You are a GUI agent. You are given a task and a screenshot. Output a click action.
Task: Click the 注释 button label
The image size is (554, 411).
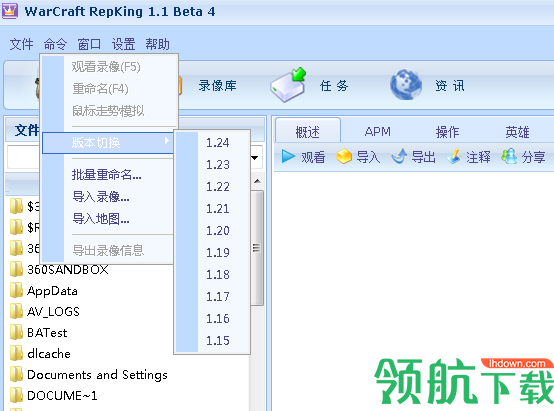pos(478,157)
